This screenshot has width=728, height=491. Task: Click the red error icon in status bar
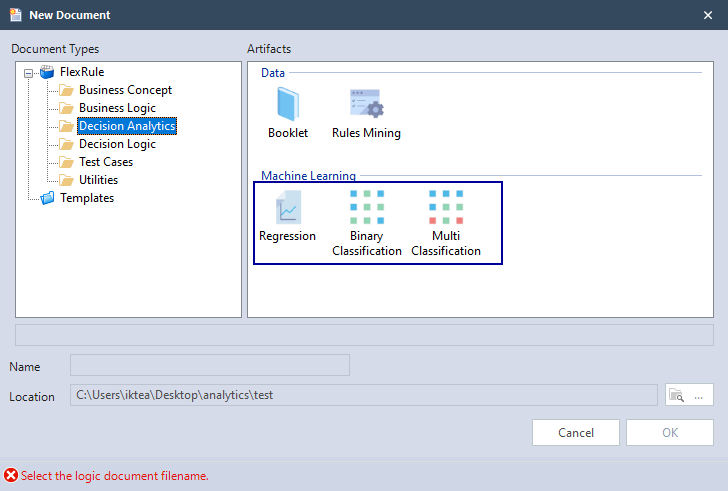pyautogui.click(x=11, y=476)
